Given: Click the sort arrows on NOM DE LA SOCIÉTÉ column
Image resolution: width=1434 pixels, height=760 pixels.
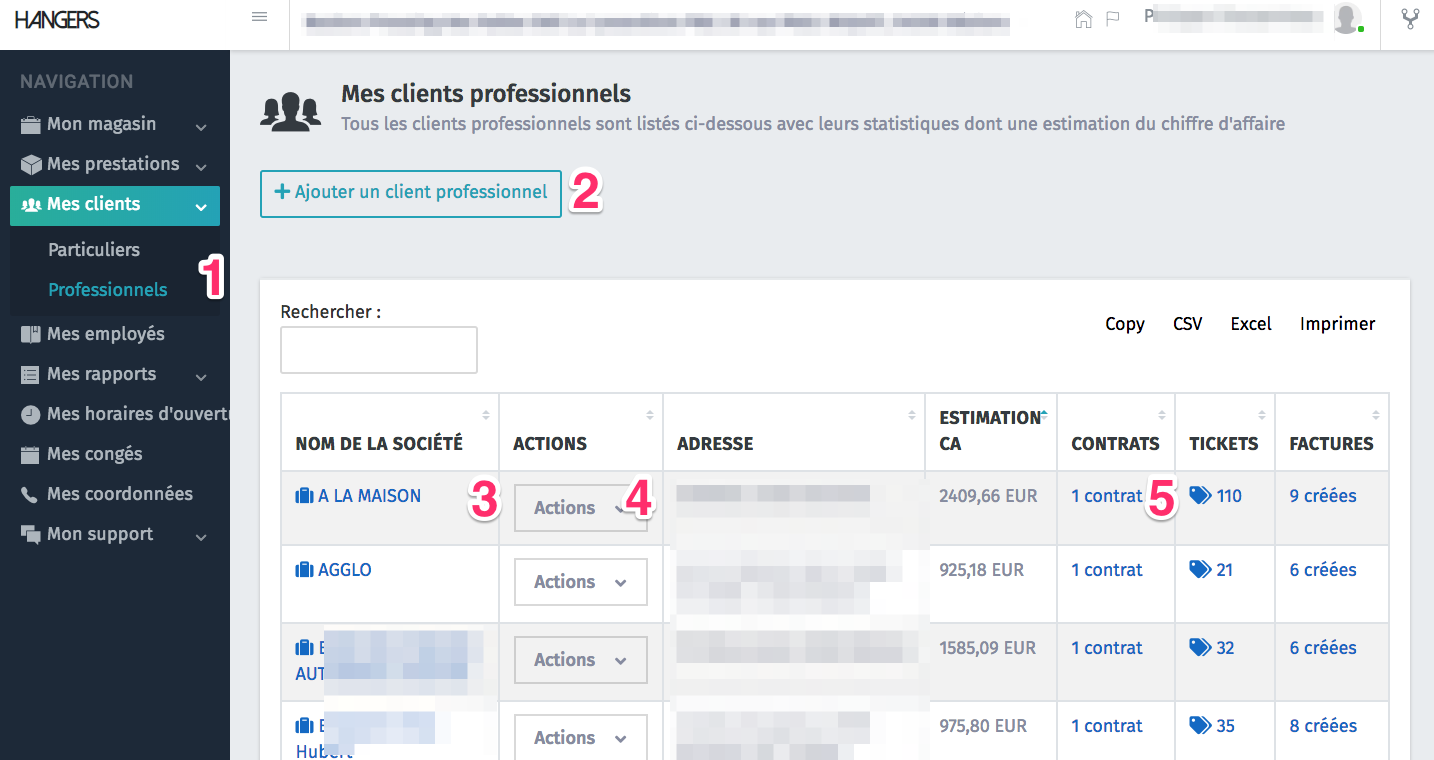Looking at the screenshot, I should 486,415.
